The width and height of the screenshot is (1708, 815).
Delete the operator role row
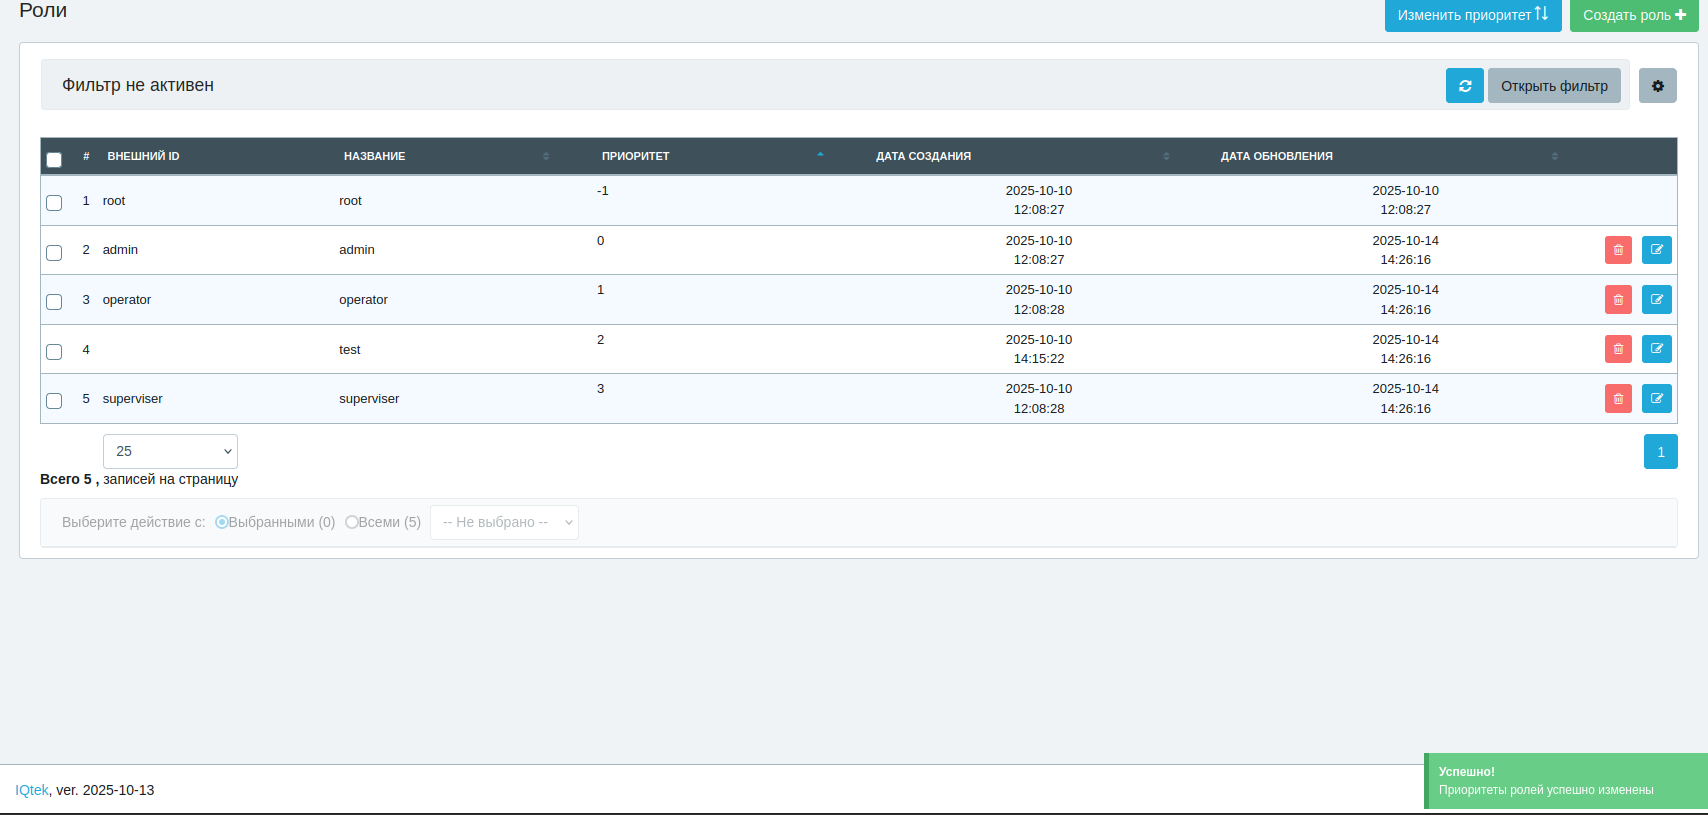(x=1618, y=300)
